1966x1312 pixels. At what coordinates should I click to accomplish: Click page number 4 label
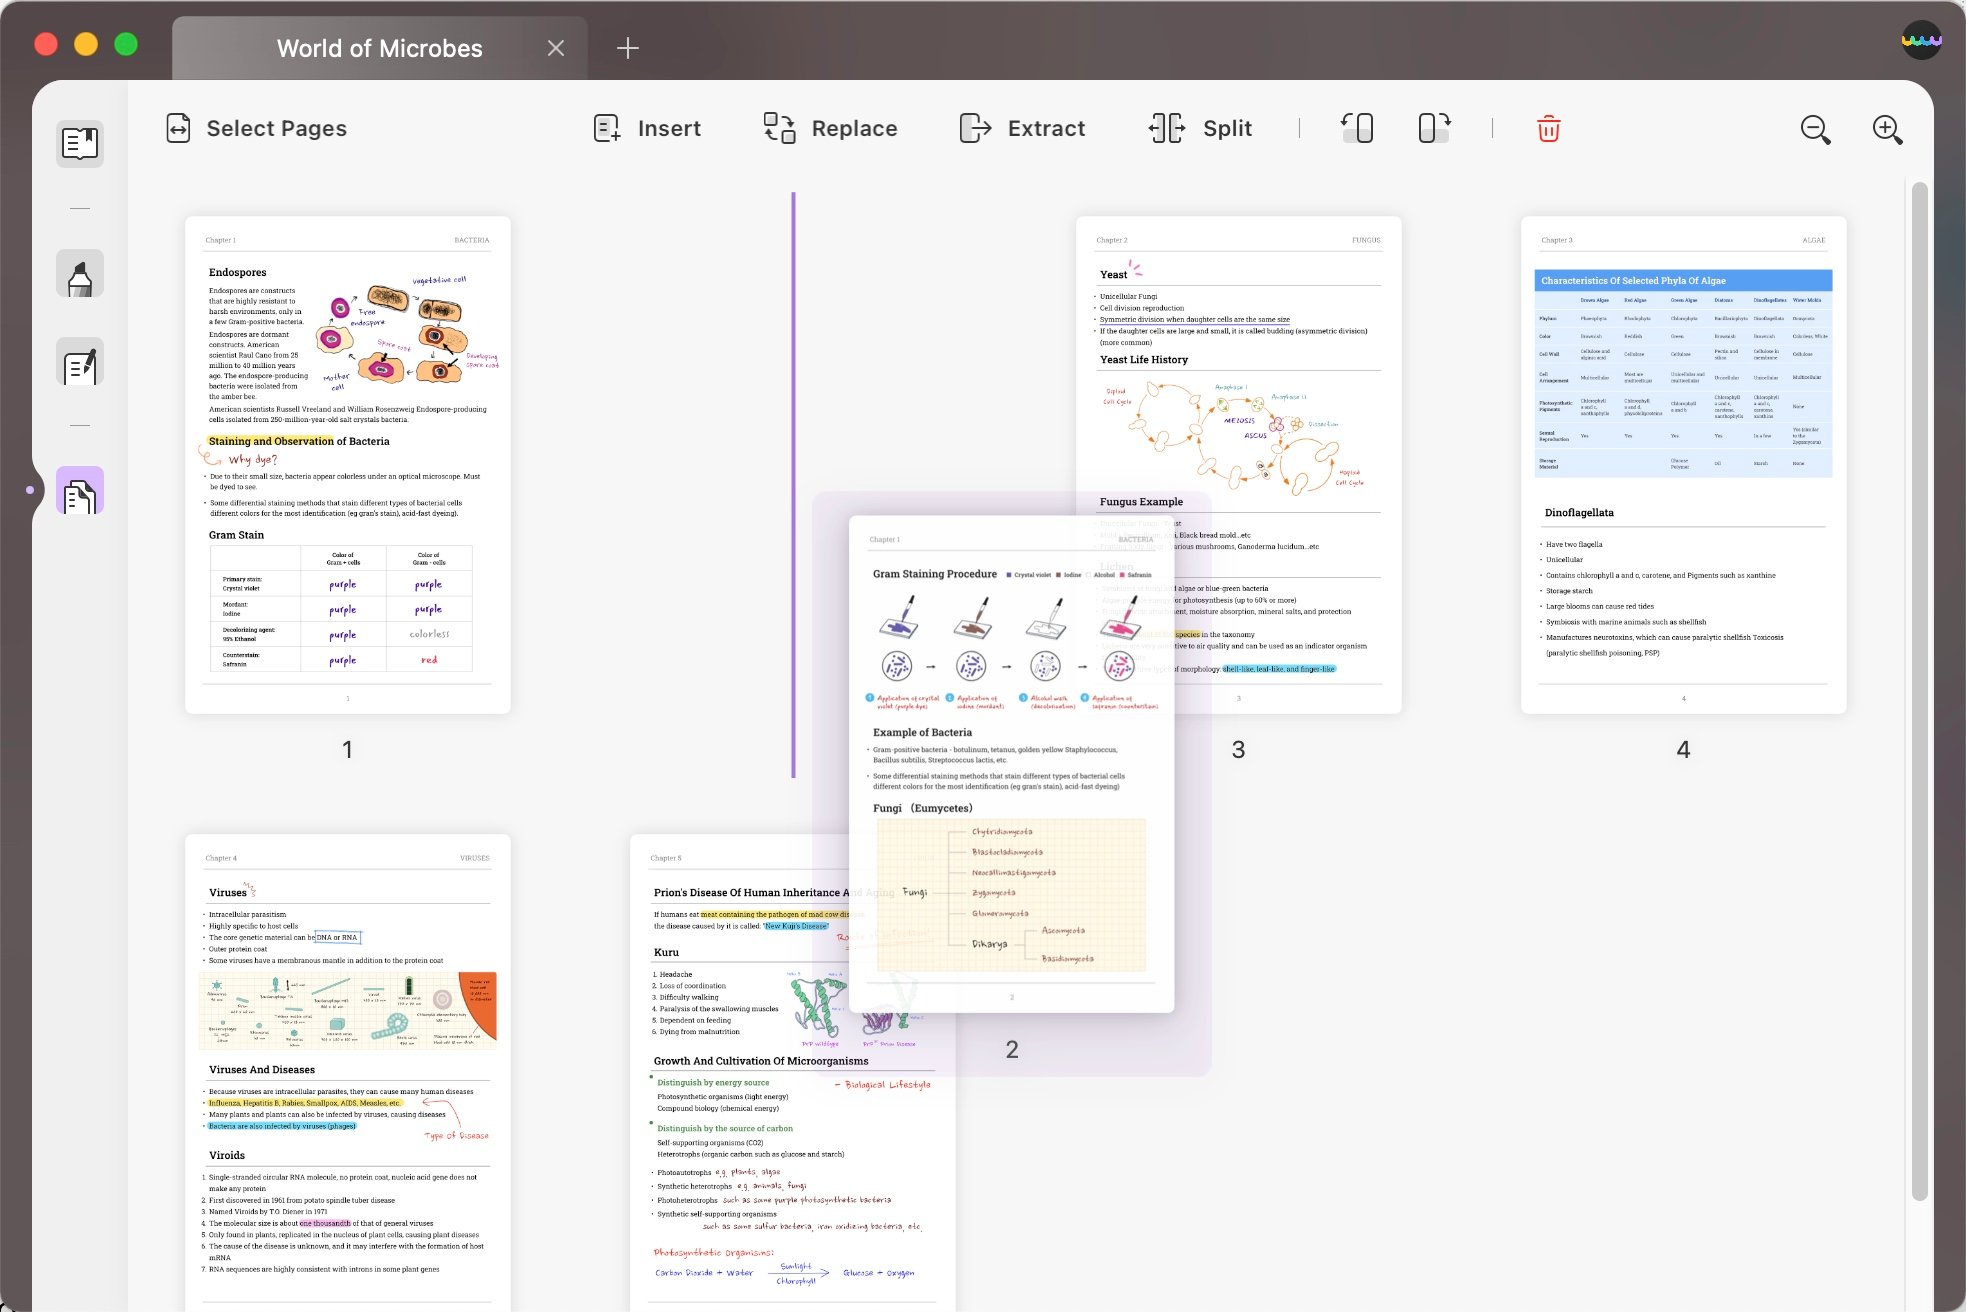(1683, 749)
